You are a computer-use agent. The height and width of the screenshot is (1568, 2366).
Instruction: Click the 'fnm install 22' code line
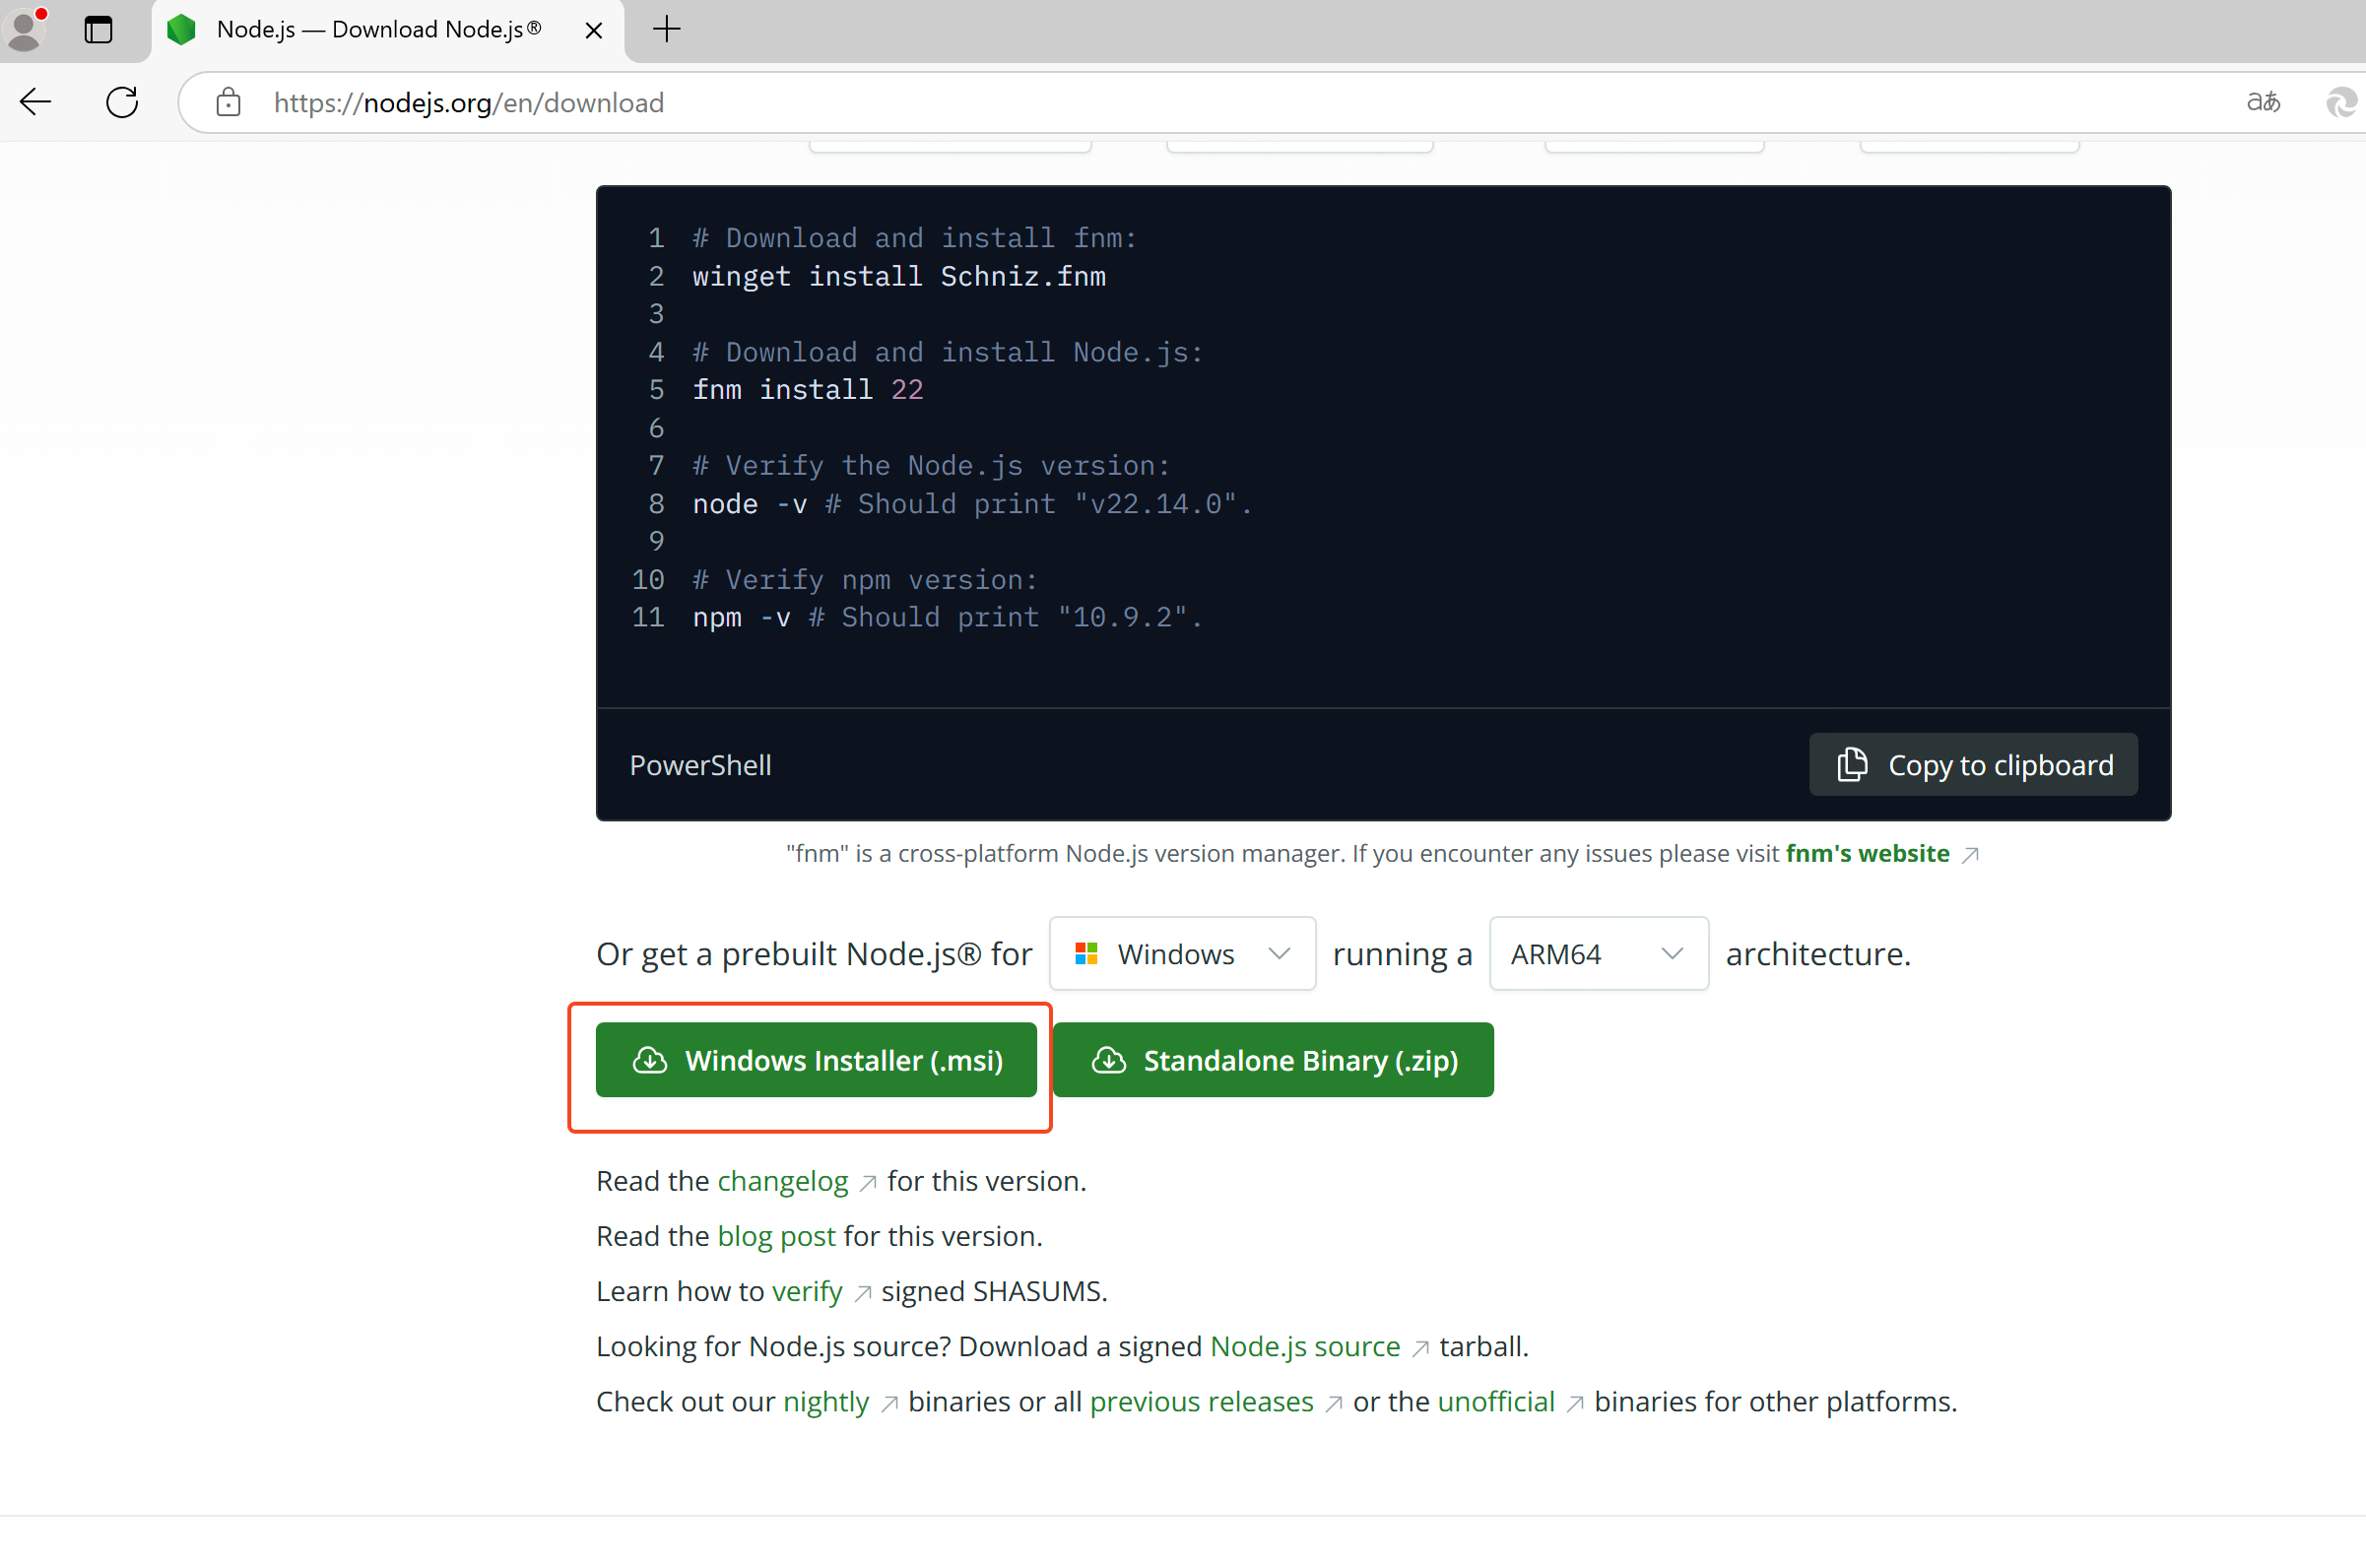point(808,390)
